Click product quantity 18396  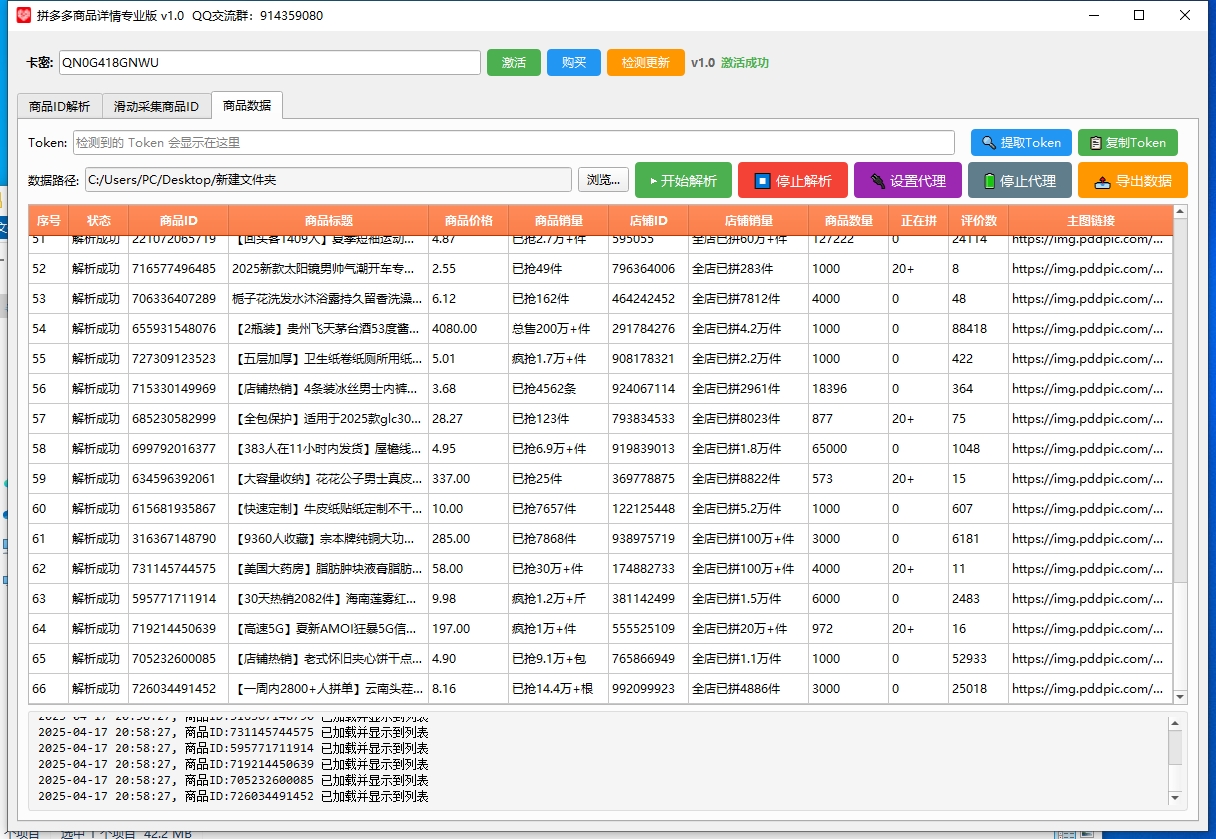[849, 389]
